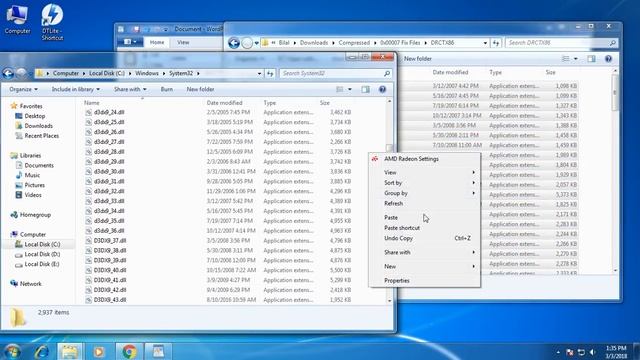This screenshot has height=360, width=640.
Task: Select Downloads under Favorites
Action: click(38, 126)
